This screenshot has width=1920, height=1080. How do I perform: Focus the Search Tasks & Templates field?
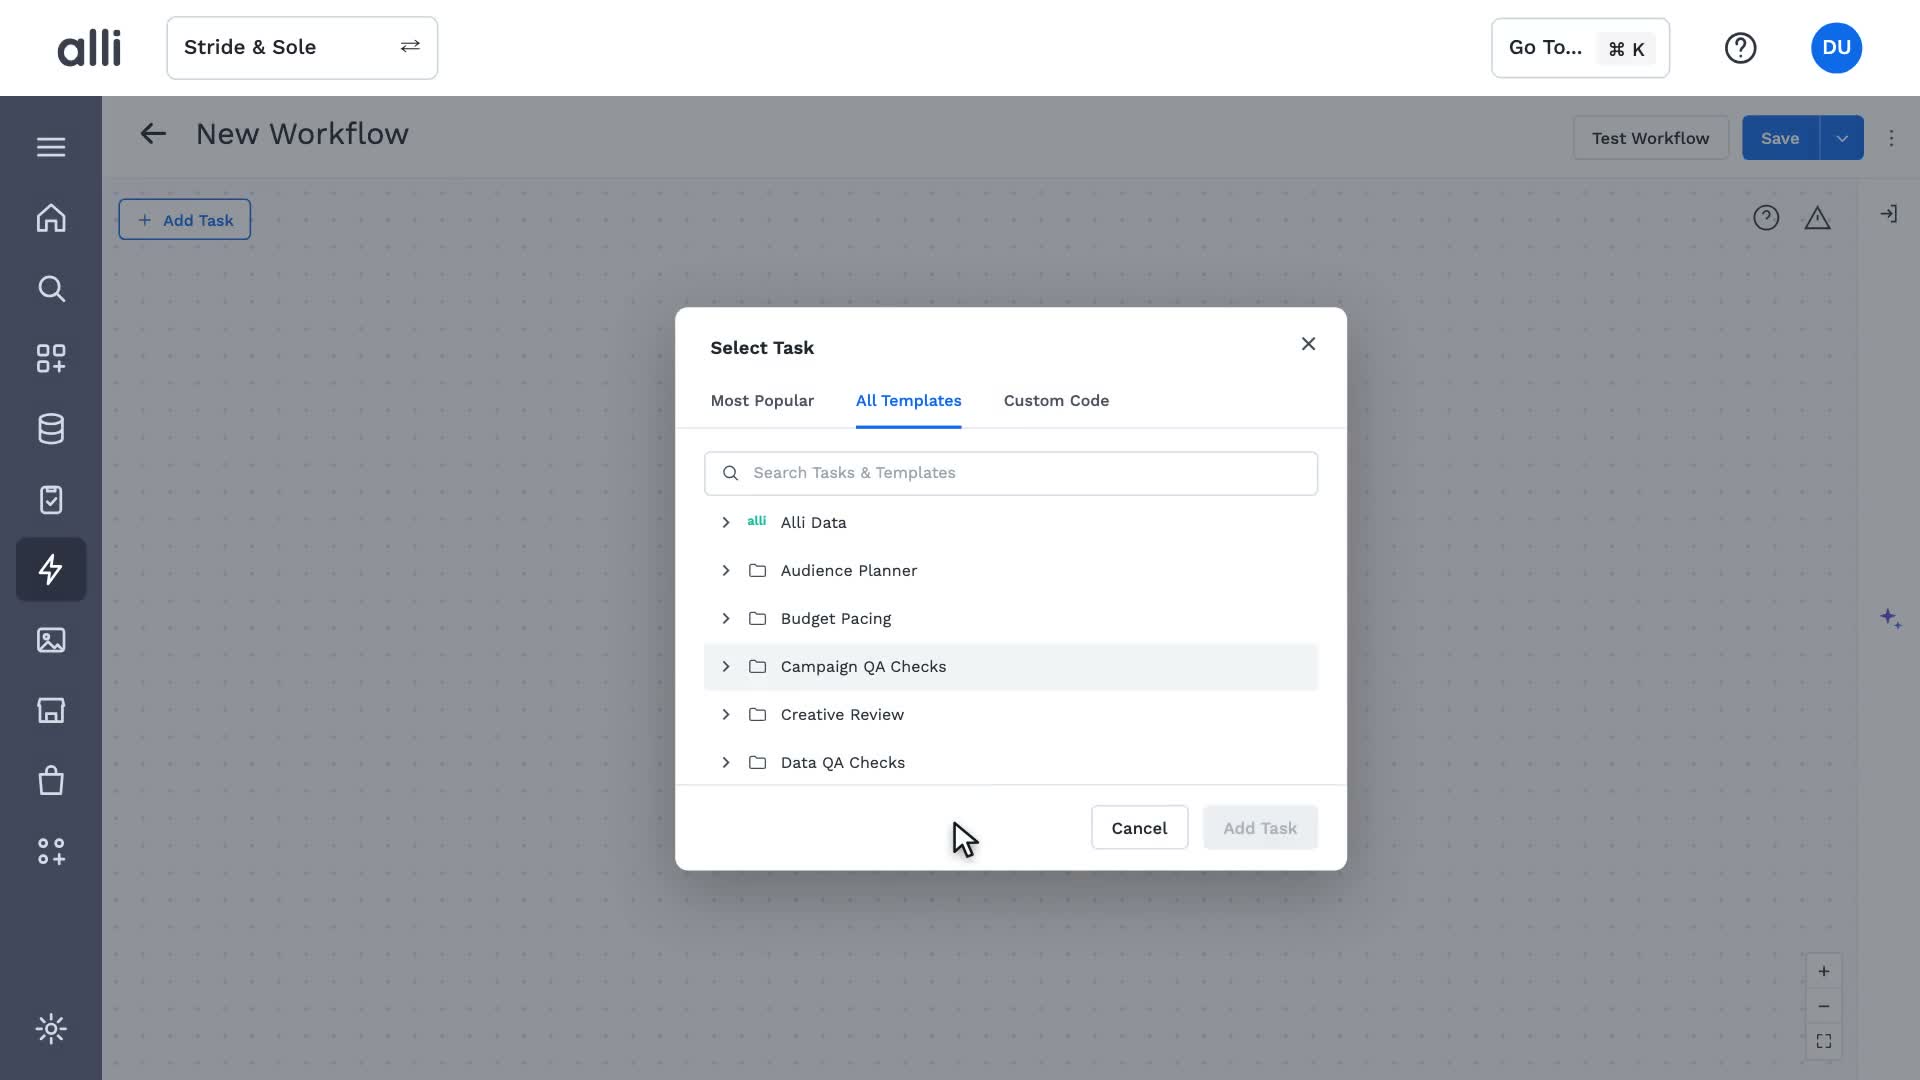(x=1011, y=473)
